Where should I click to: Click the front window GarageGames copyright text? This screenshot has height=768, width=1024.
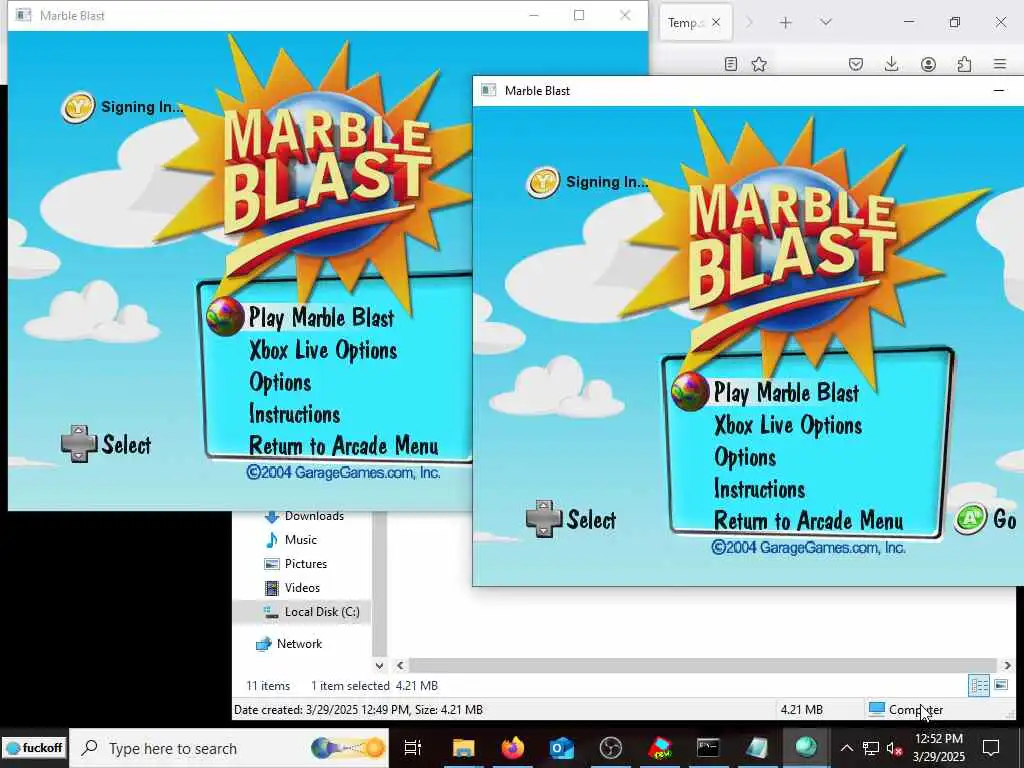(x=808, y=548)
